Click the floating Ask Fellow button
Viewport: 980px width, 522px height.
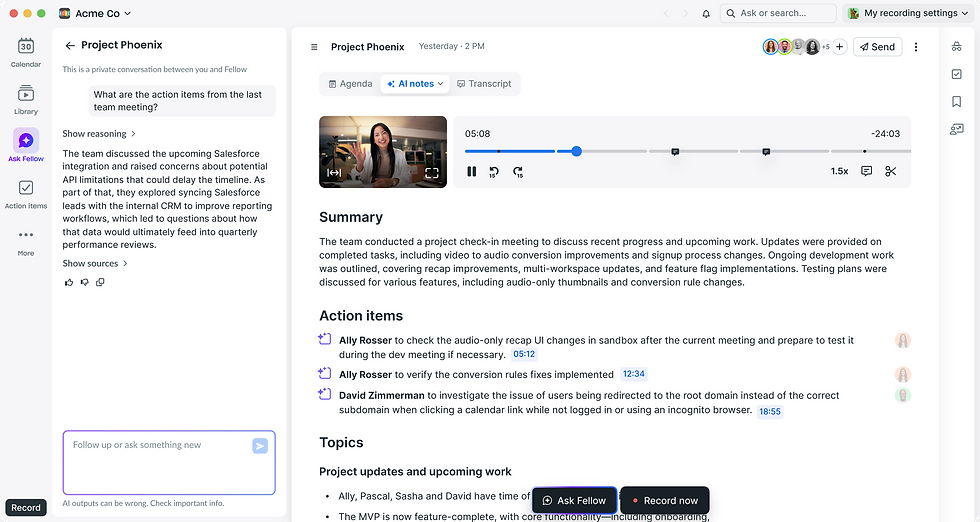click(574, 501)
